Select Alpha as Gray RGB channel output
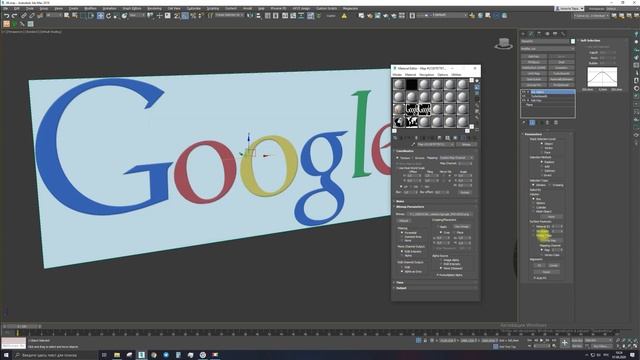 tap(402, 271)
